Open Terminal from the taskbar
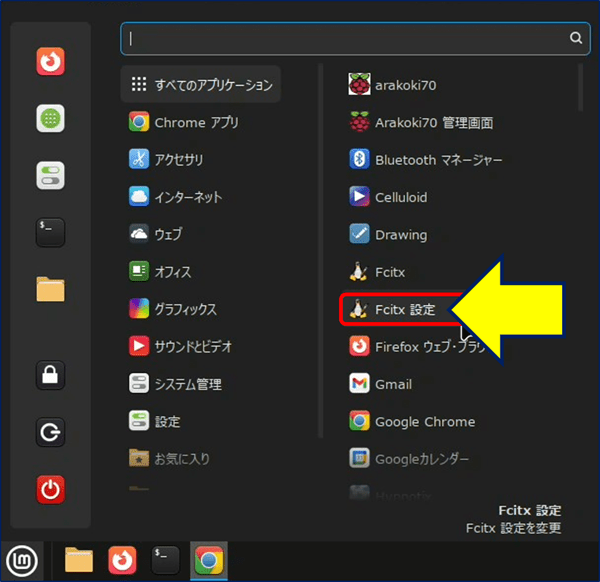This screenshot has height=582, width=600. pos(165,560)
